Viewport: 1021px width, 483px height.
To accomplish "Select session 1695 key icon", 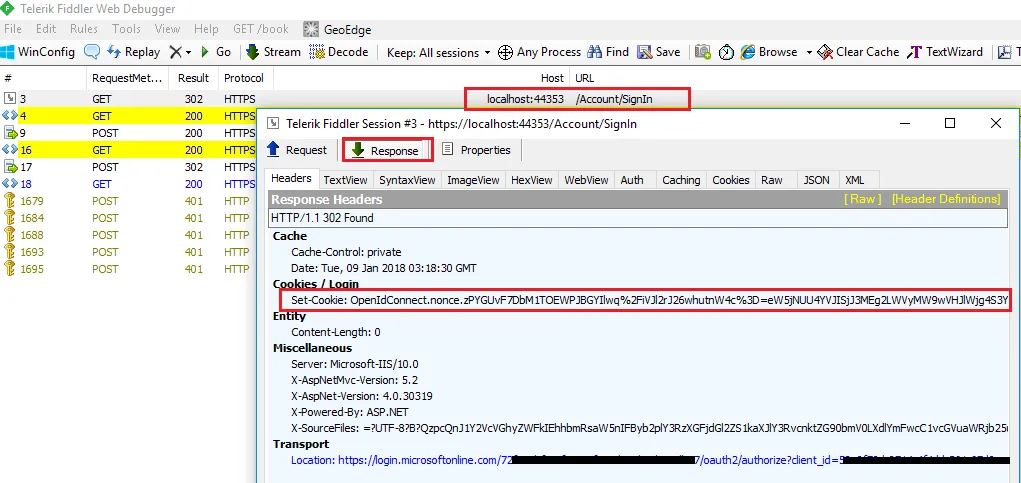I will click(x=9, y=268).
